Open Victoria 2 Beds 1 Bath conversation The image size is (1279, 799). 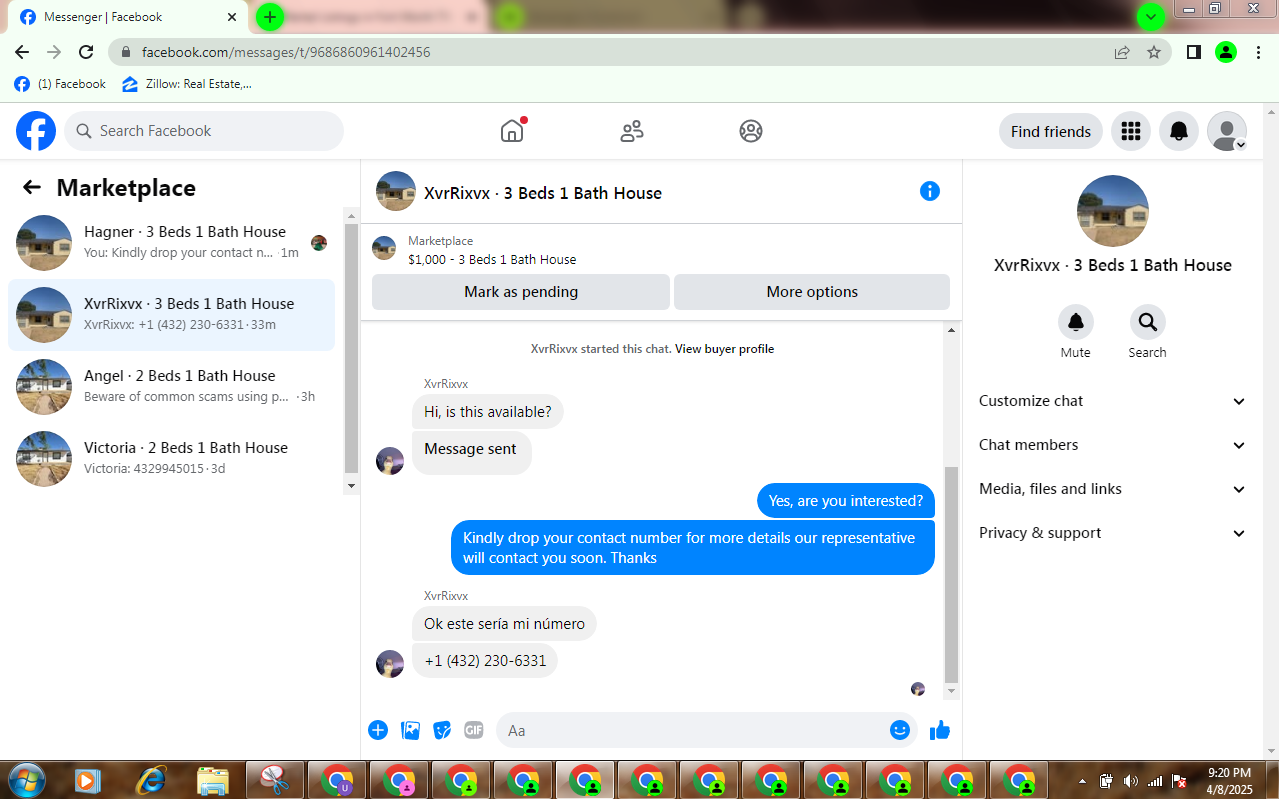coord(171,459)
